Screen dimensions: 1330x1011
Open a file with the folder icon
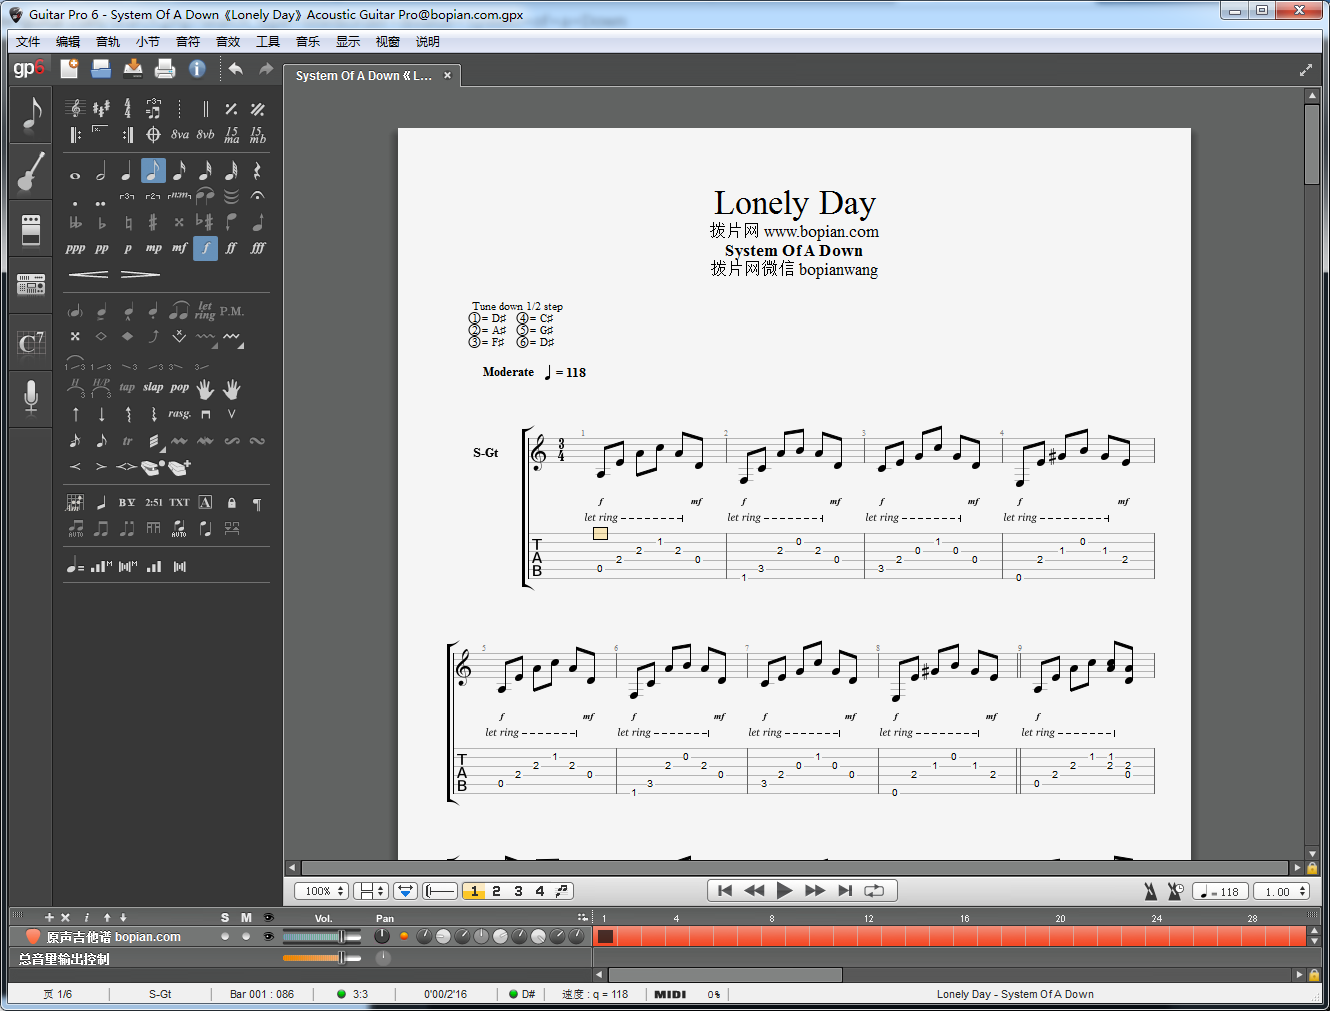coord(101,68)
